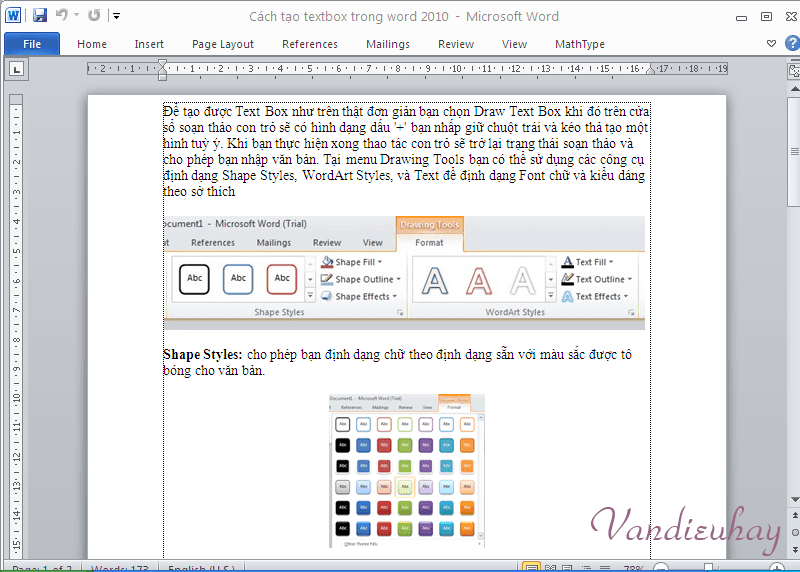Click "WordArt Styles," in the paragraph text

[x=346, y=176]
